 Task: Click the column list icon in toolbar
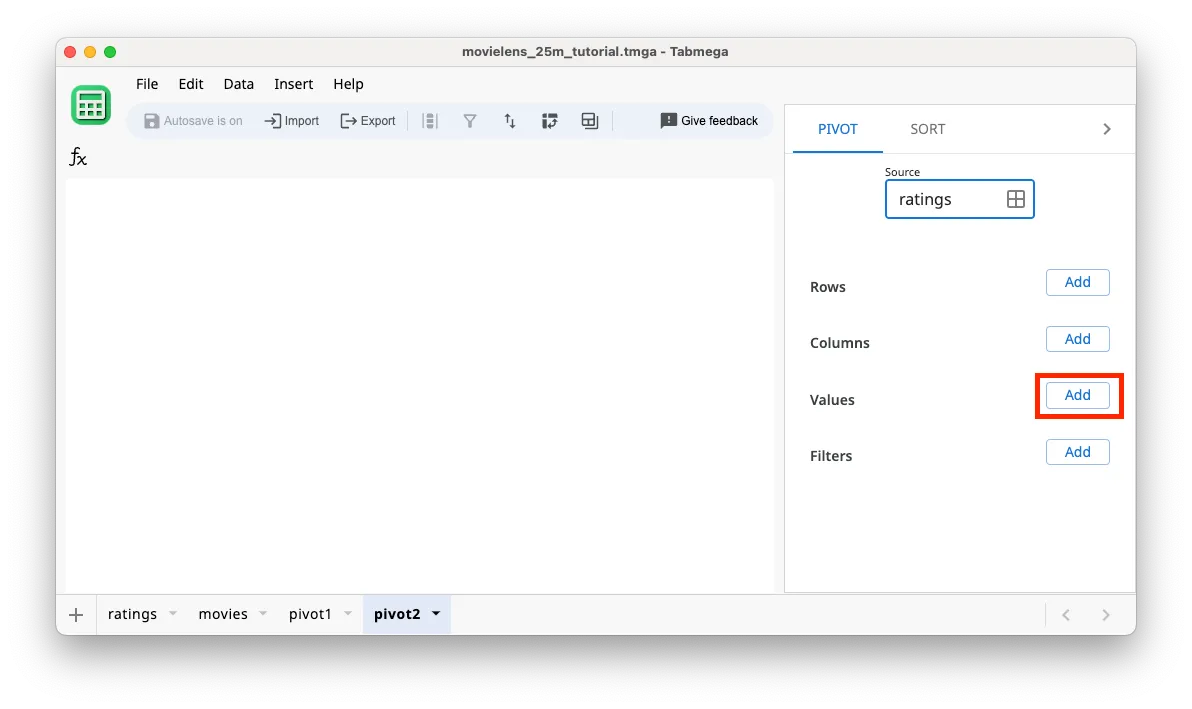[x=429, y=120]
